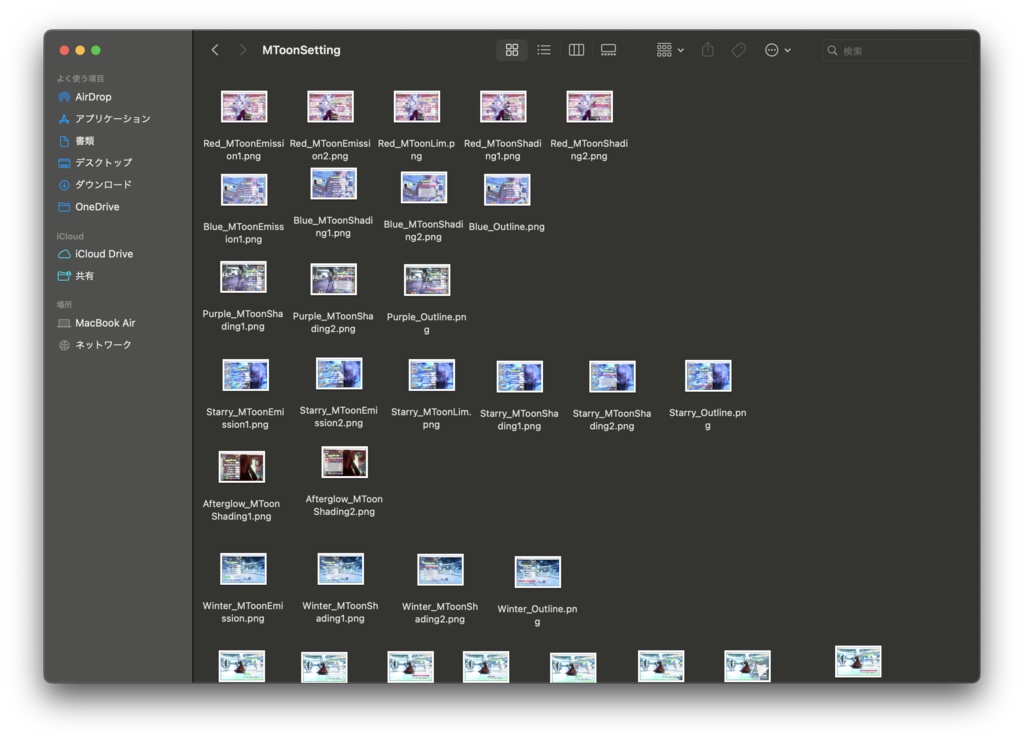
Task: Open AirDrop in the sidebar
Action: coord(93,97)
